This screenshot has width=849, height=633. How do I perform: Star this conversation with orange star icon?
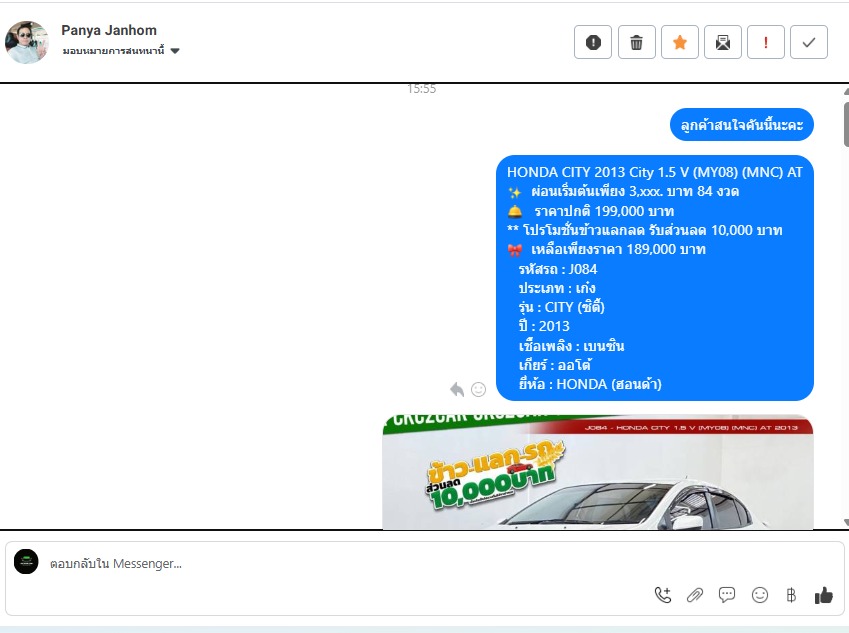(680, 42)
